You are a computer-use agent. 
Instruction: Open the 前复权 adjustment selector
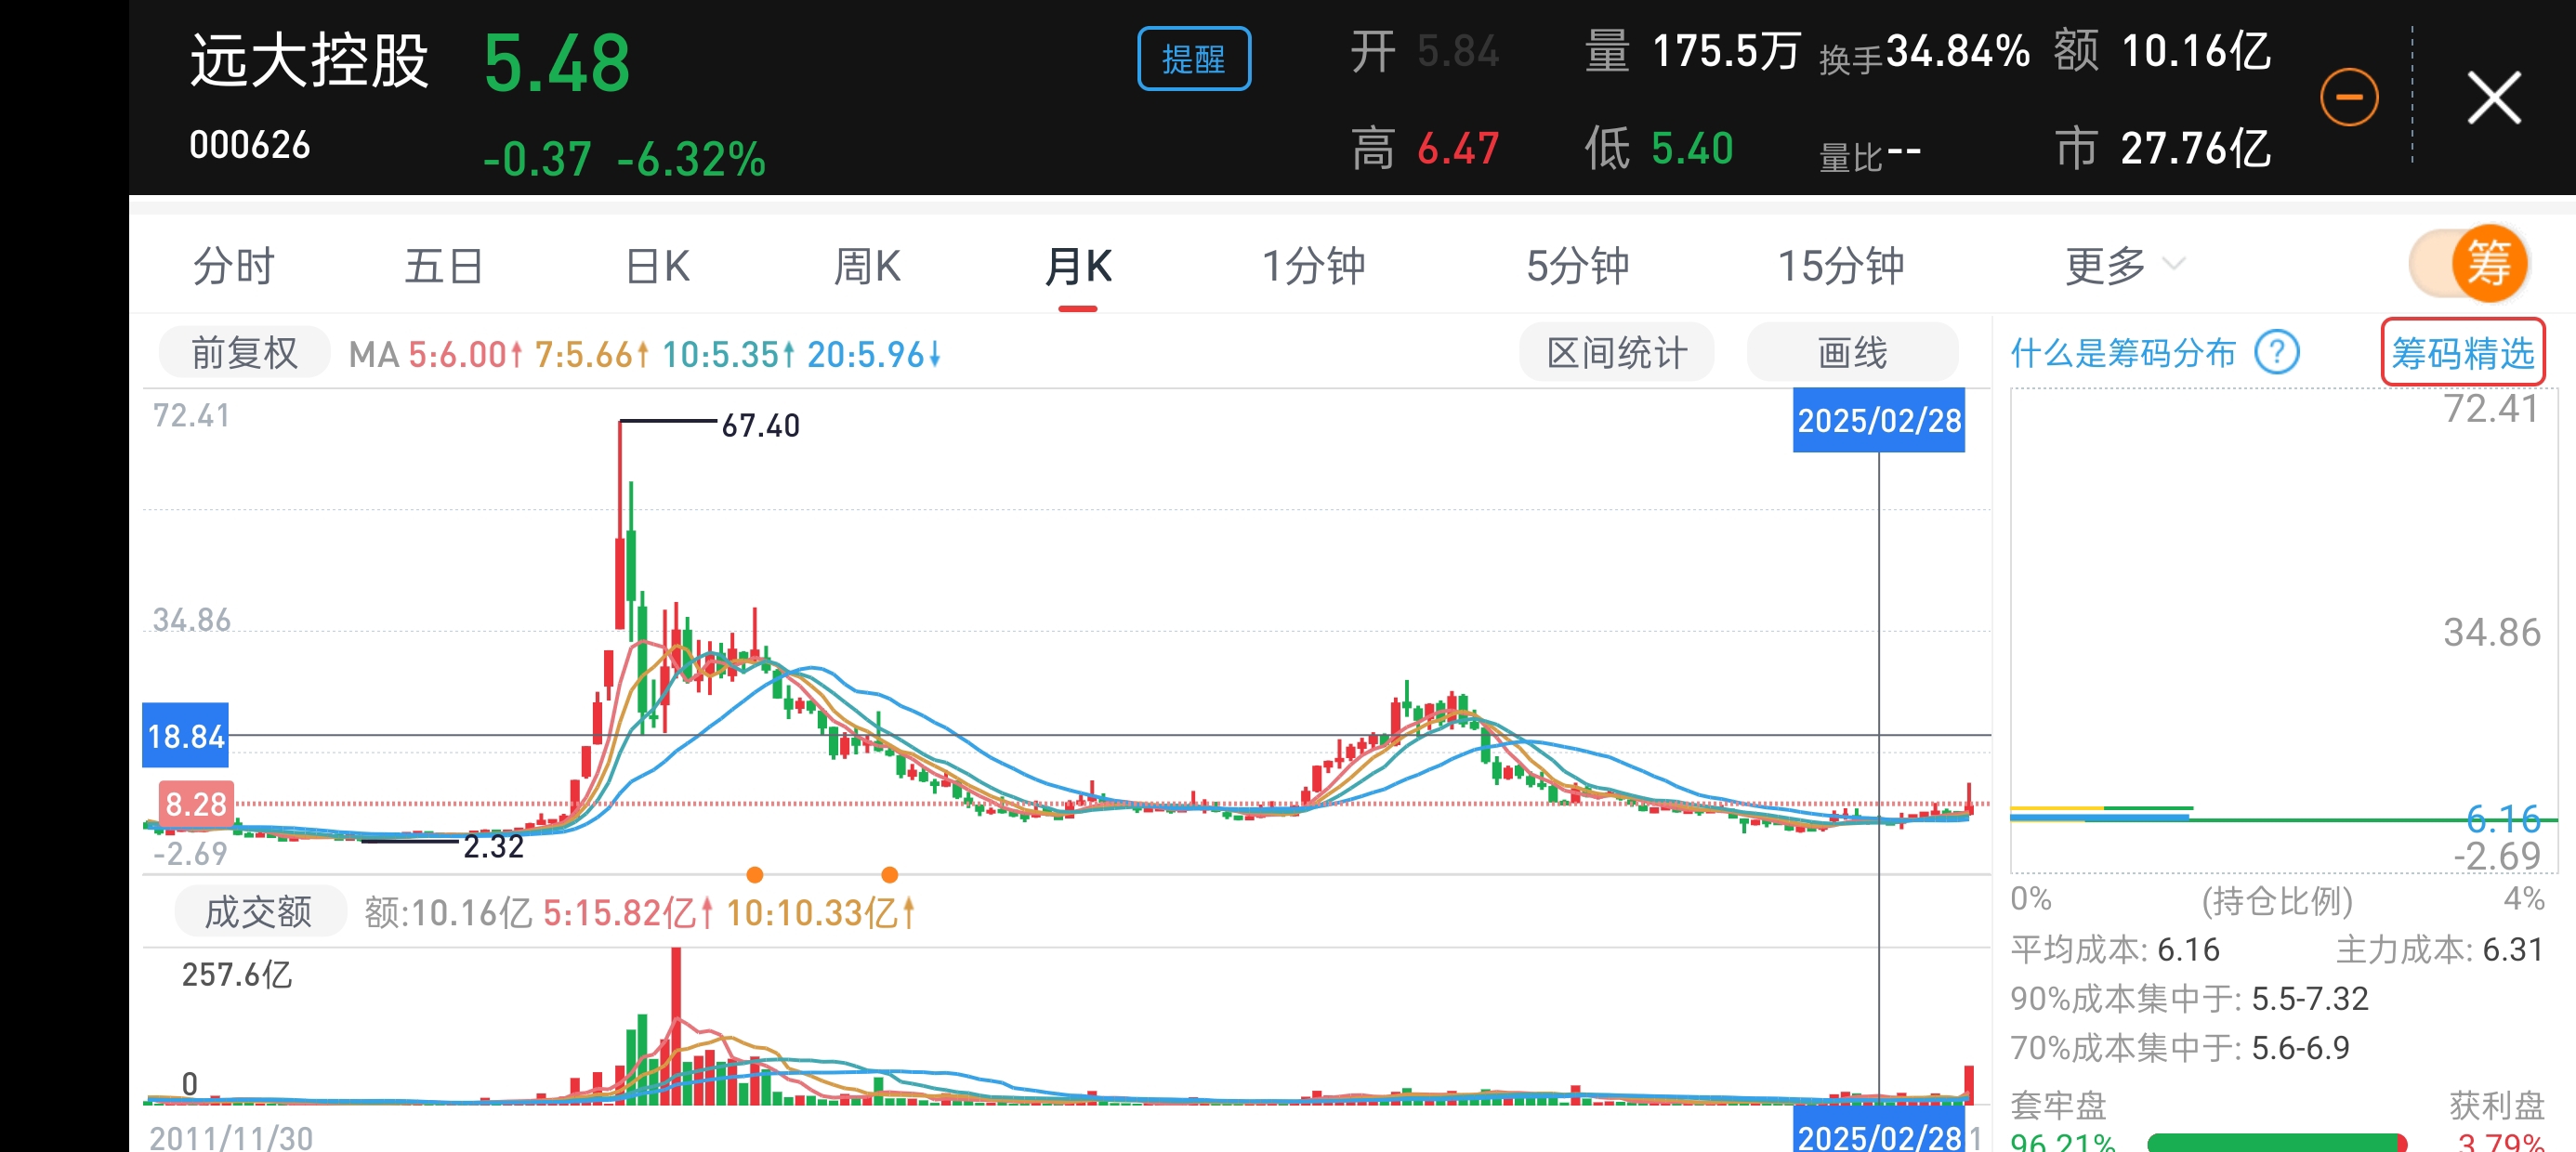(244, 353)
